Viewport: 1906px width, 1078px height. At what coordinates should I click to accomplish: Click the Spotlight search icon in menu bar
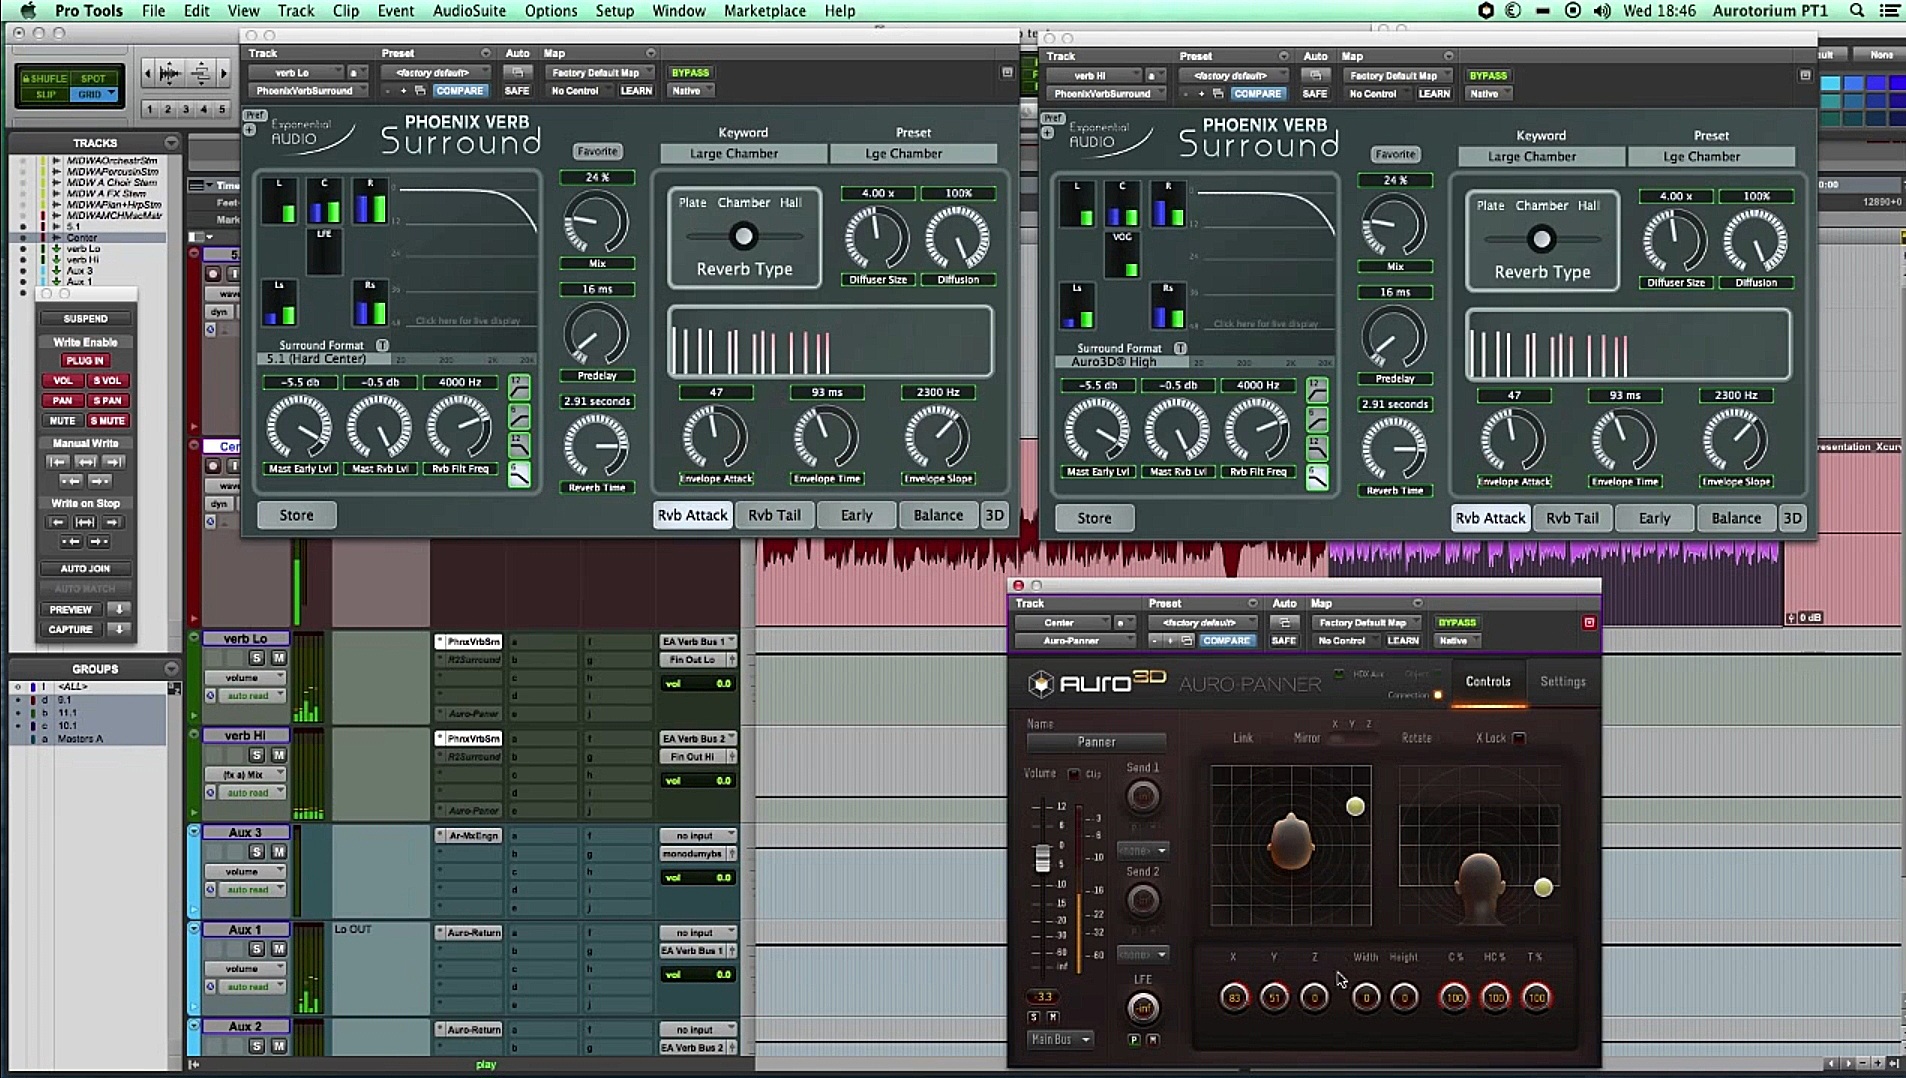pos(1857,11)
